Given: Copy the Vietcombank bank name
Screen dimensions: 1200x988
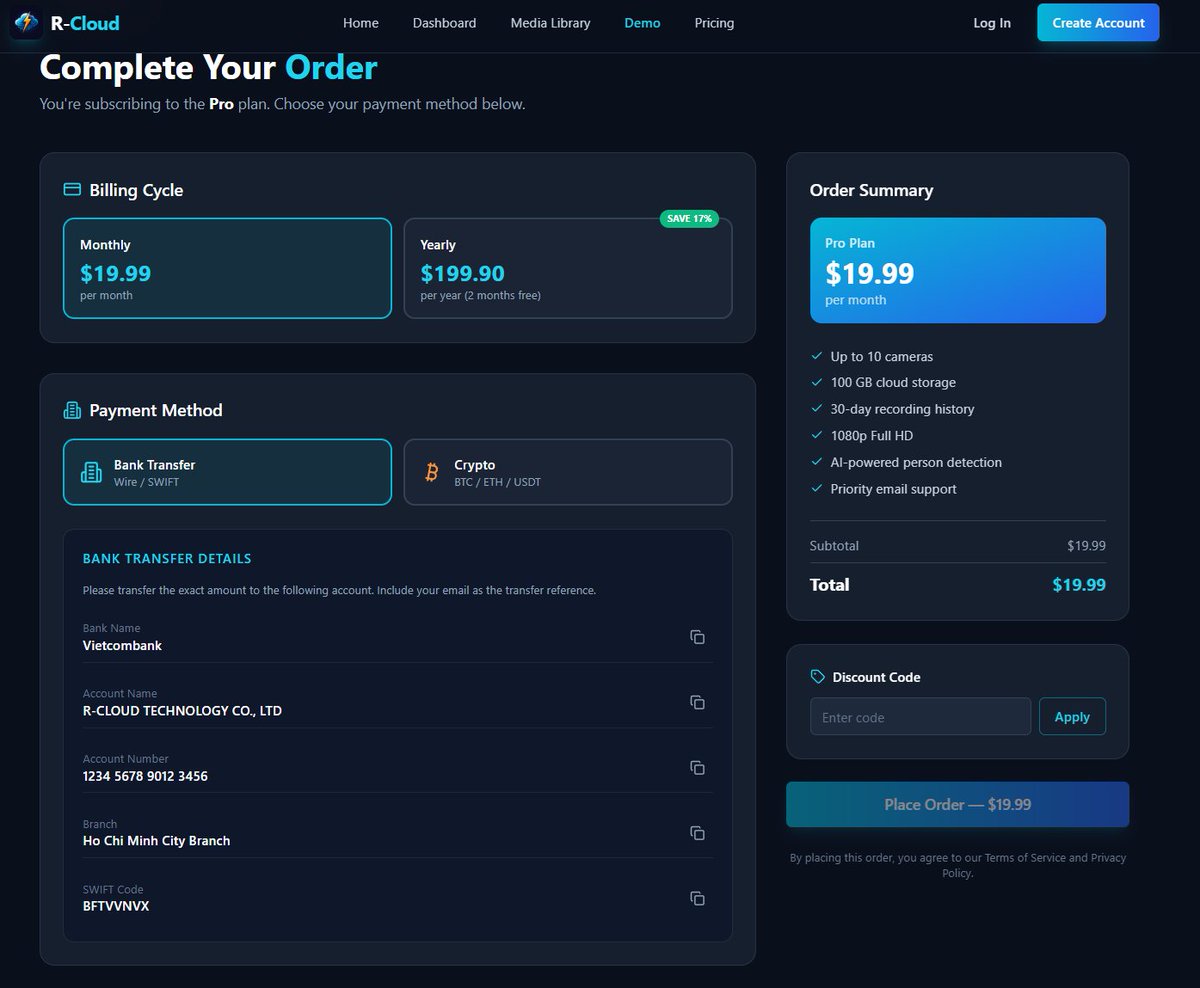Looking at the screenshot, I should pyautogui.click(x=698, y=637).
